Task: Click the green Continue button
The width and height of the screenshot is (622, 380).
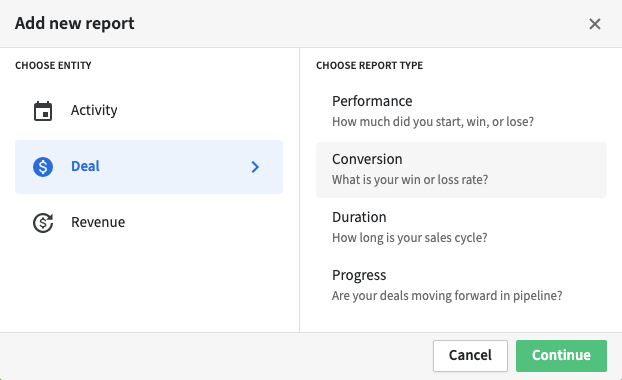Action: pos(561,355)
